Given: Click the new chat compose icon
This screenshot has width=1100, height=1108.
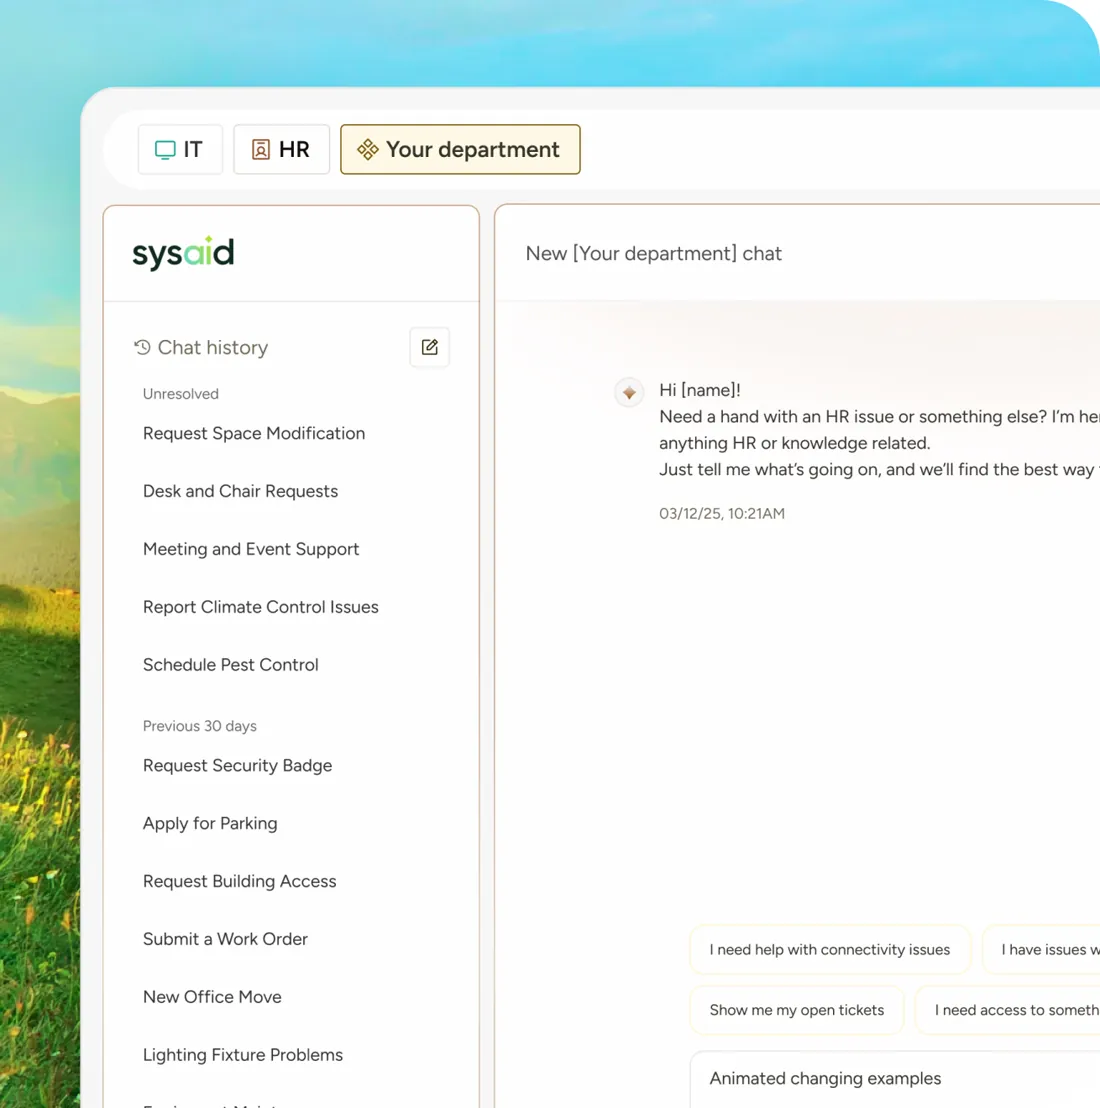Looking at the screenshot, I should point(430,347).
